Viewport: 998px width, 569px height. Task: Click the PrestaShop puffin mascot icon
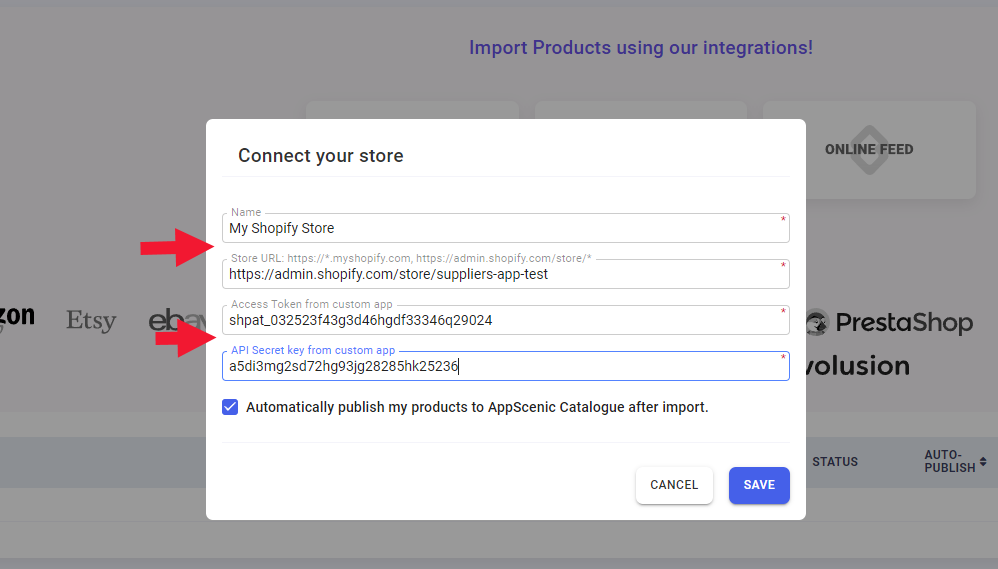[x=818, y=322]
